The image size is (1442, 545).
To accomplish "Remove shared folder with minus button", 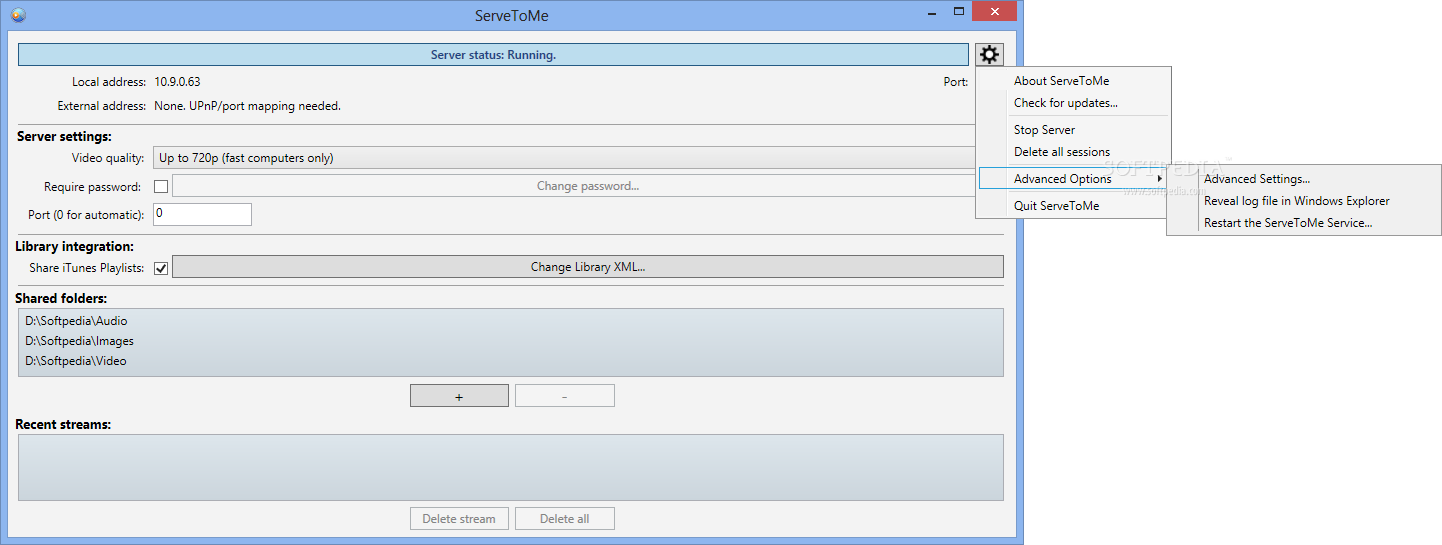I will click(x=565, y=396).
